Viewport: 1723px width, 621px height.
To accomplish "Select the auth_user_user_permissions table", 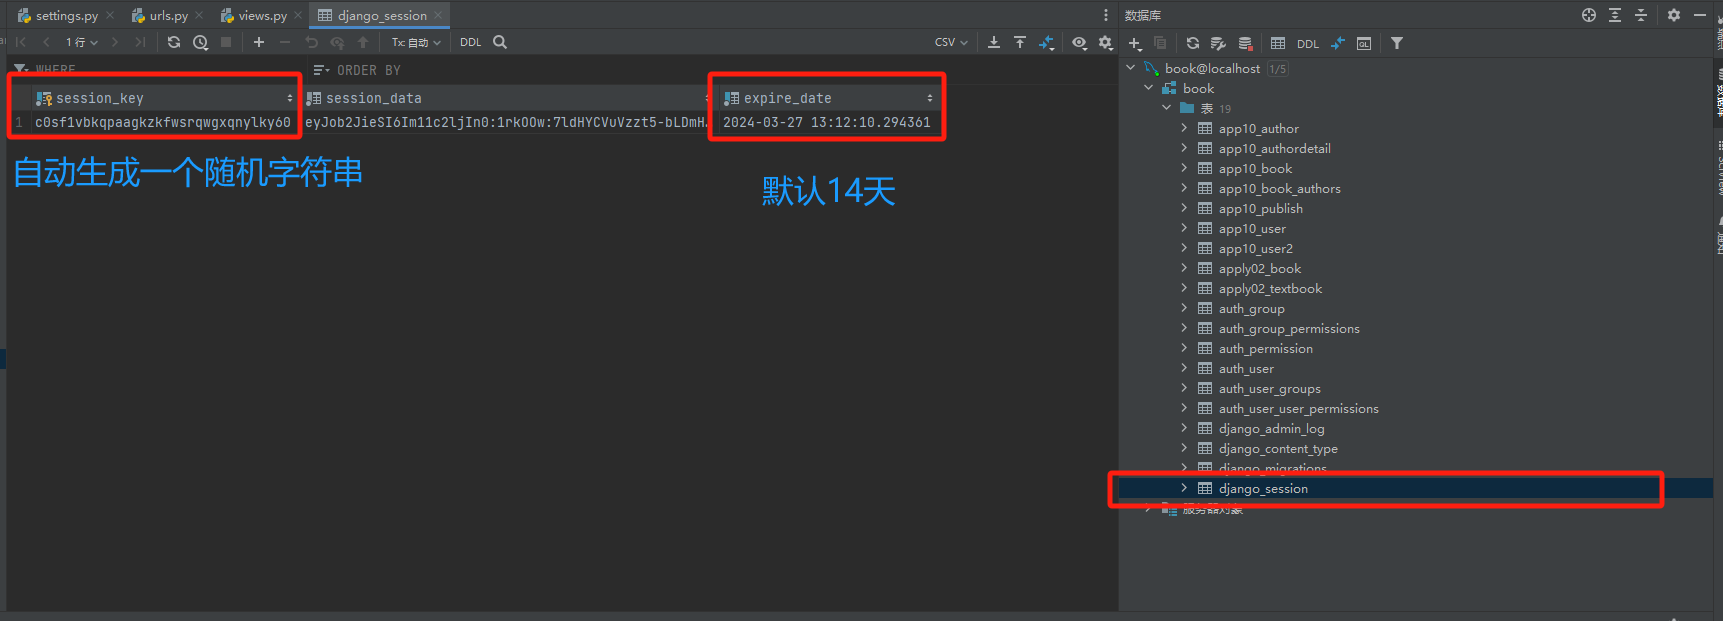I will pyautogui.click(x=1298, y=408).
